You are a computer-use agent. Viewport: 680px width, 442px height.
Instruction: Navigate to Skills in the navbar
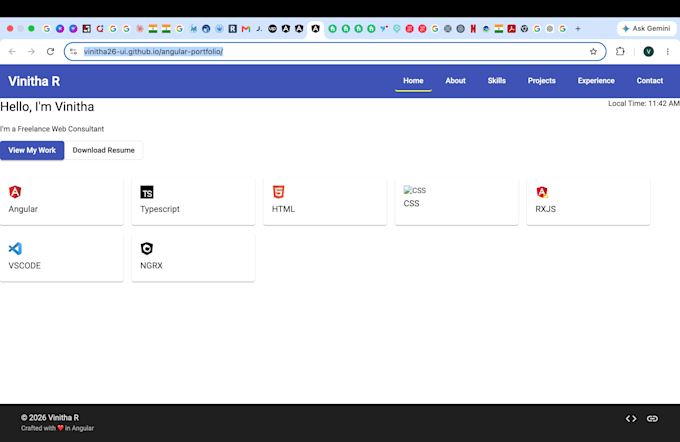point(497,81)
